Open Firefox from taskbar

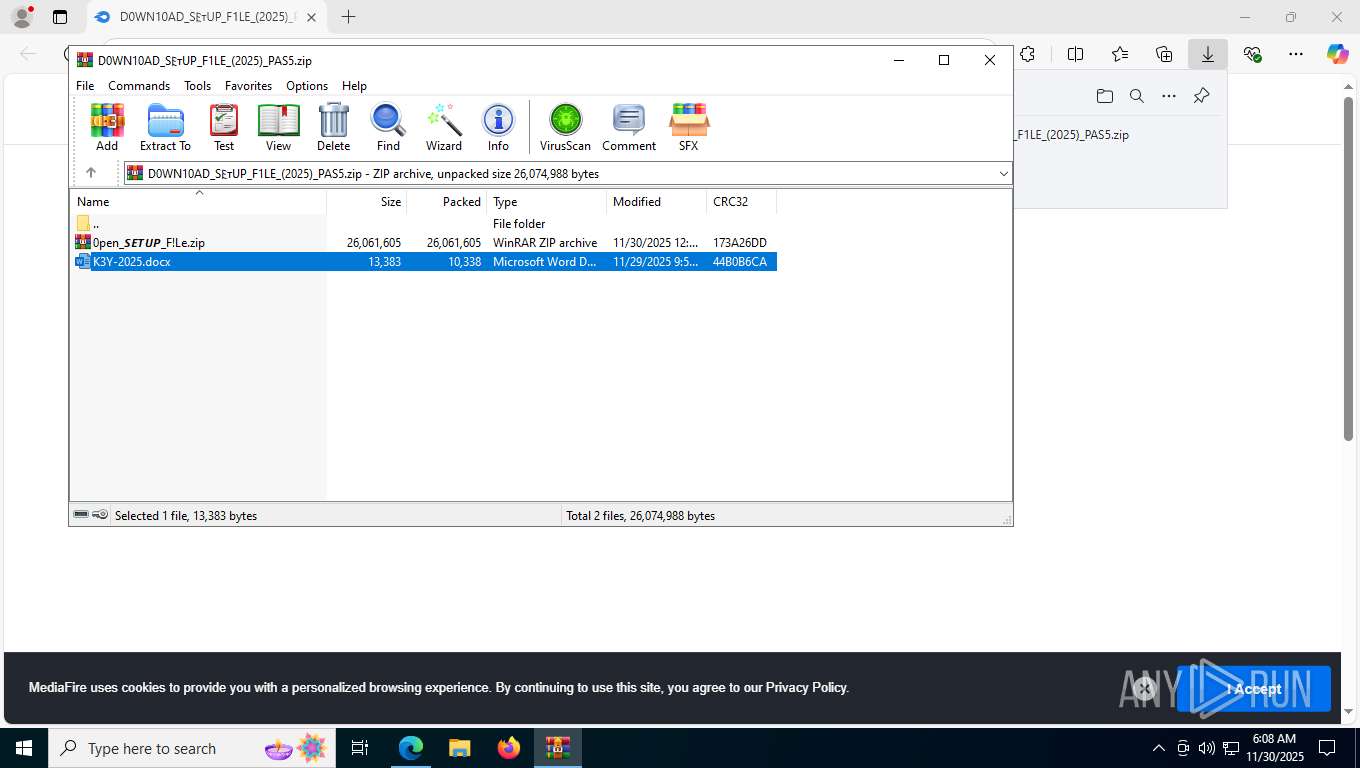coord(509,748)
